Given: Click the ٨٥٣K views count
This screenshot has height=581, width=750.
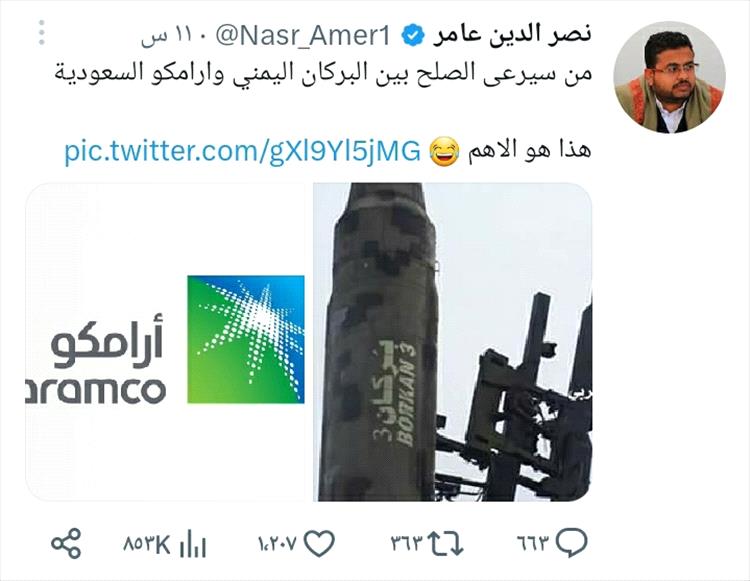Looking at the screenshot, I should (147, 545).
